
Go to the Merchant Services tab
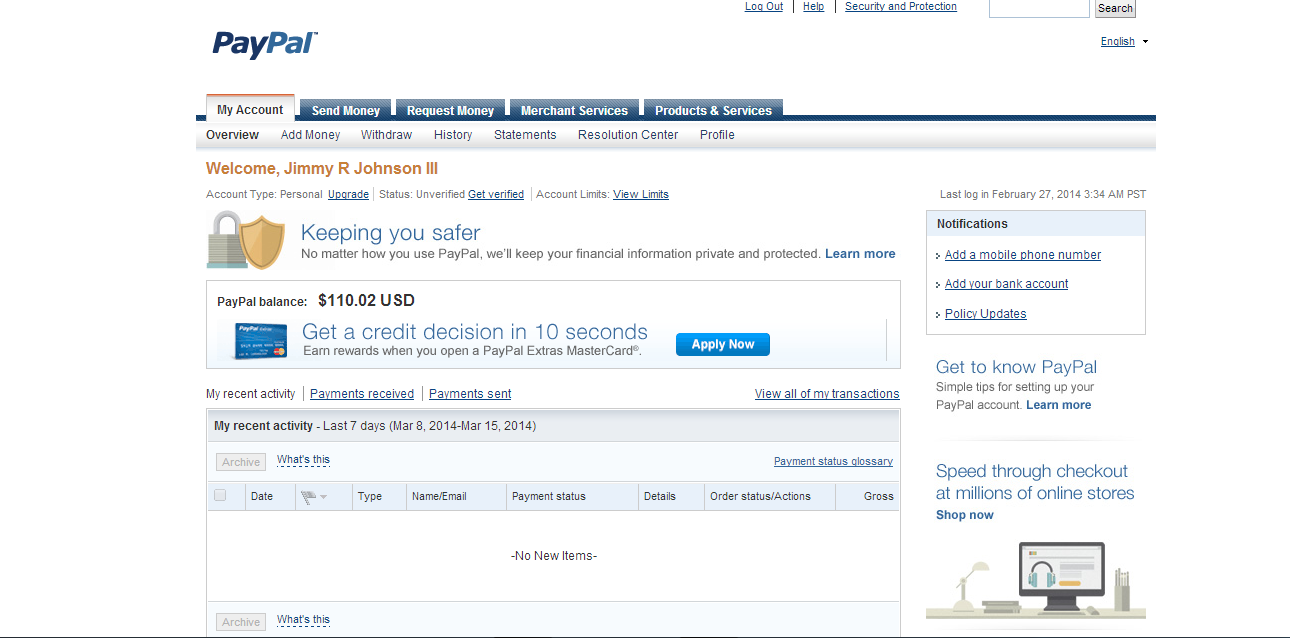(574, 111)
